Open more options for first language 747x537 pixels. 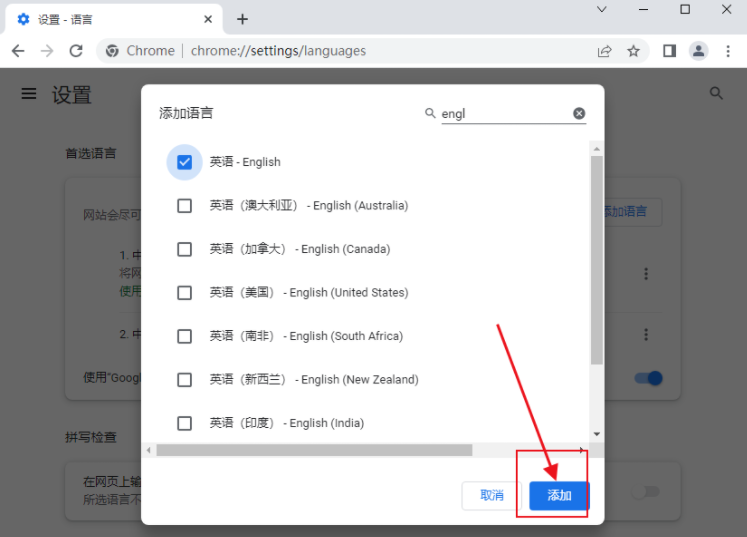646,274
